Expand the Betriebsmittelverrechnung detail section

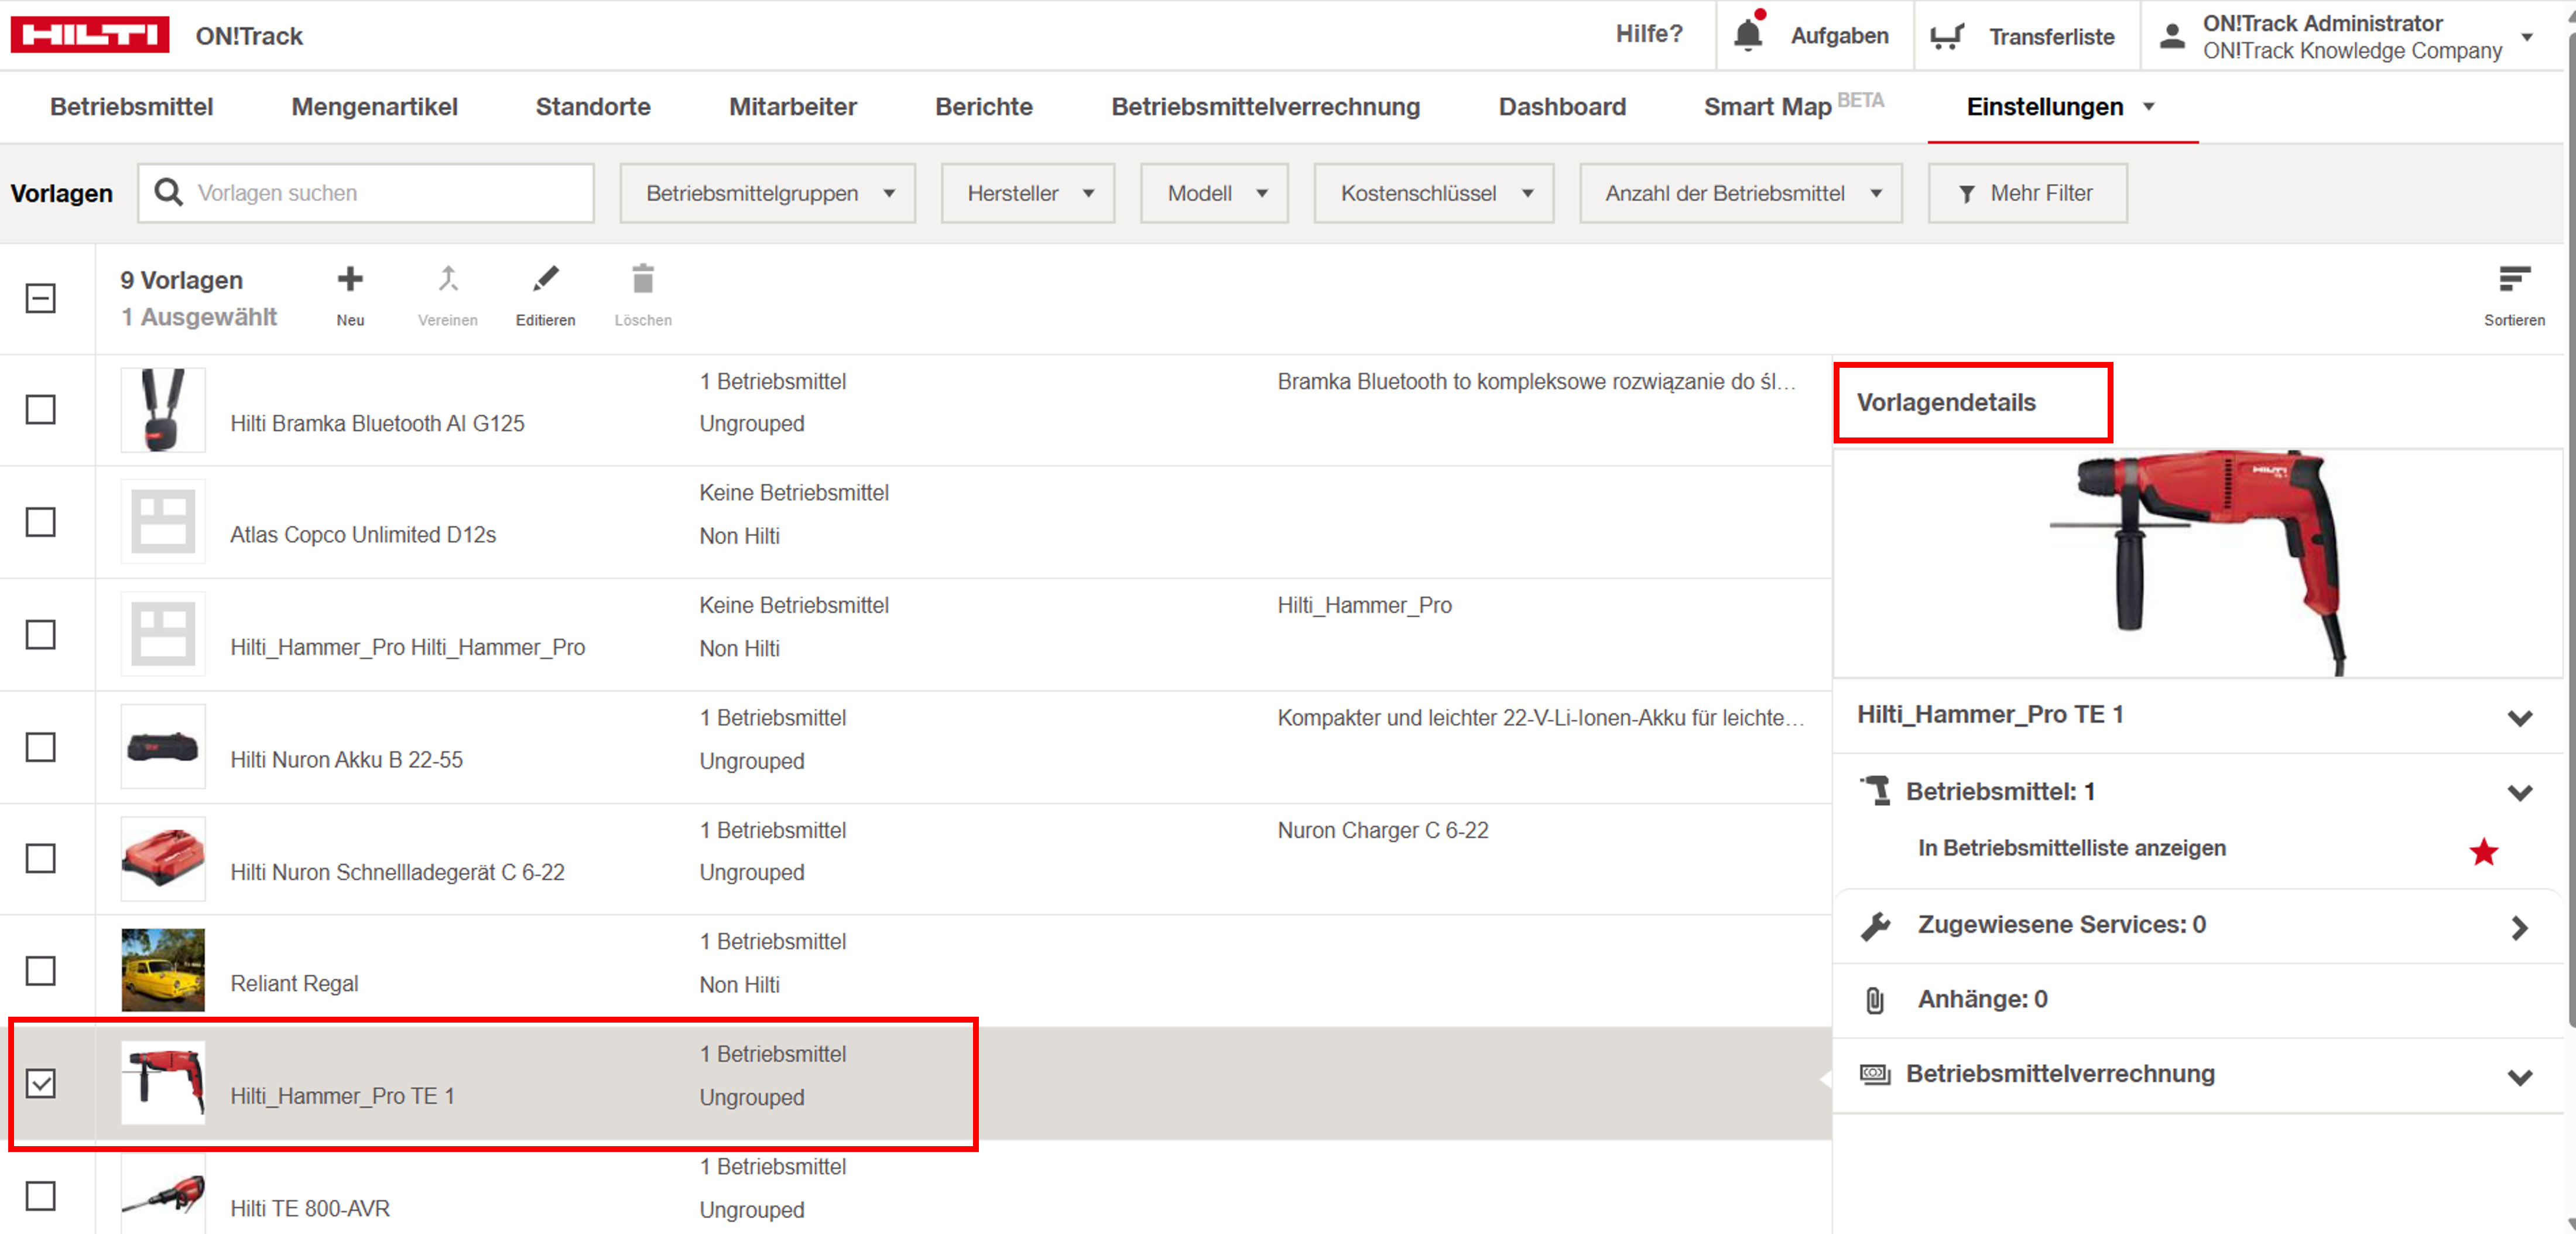click(x=2520, y=1077)
